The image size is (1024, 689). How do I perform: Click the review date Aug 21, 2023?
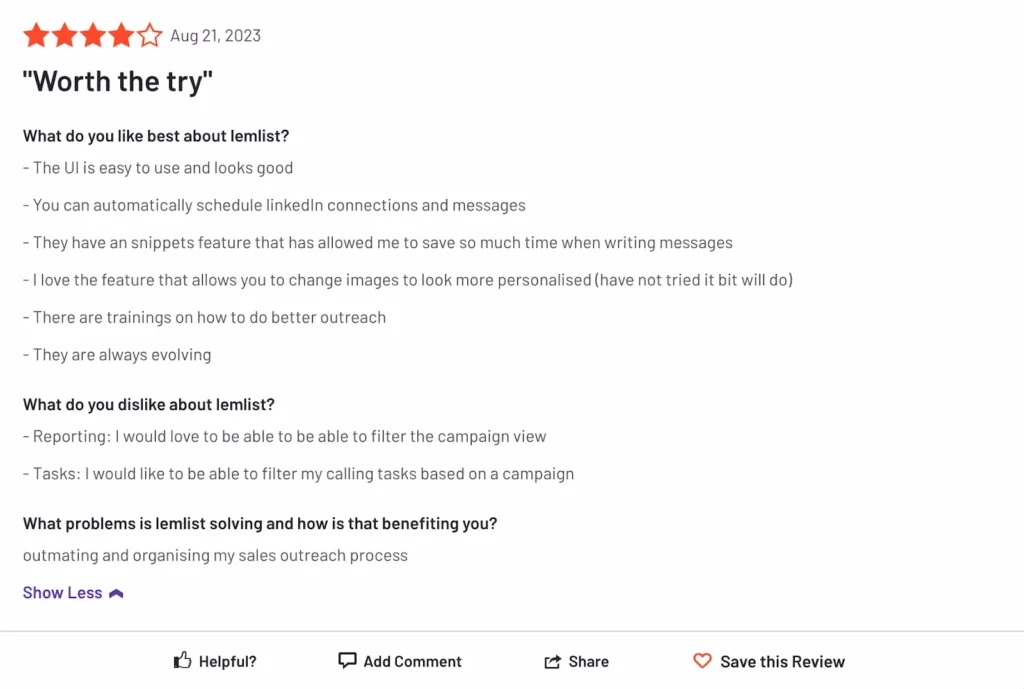[x=216, y=35]
